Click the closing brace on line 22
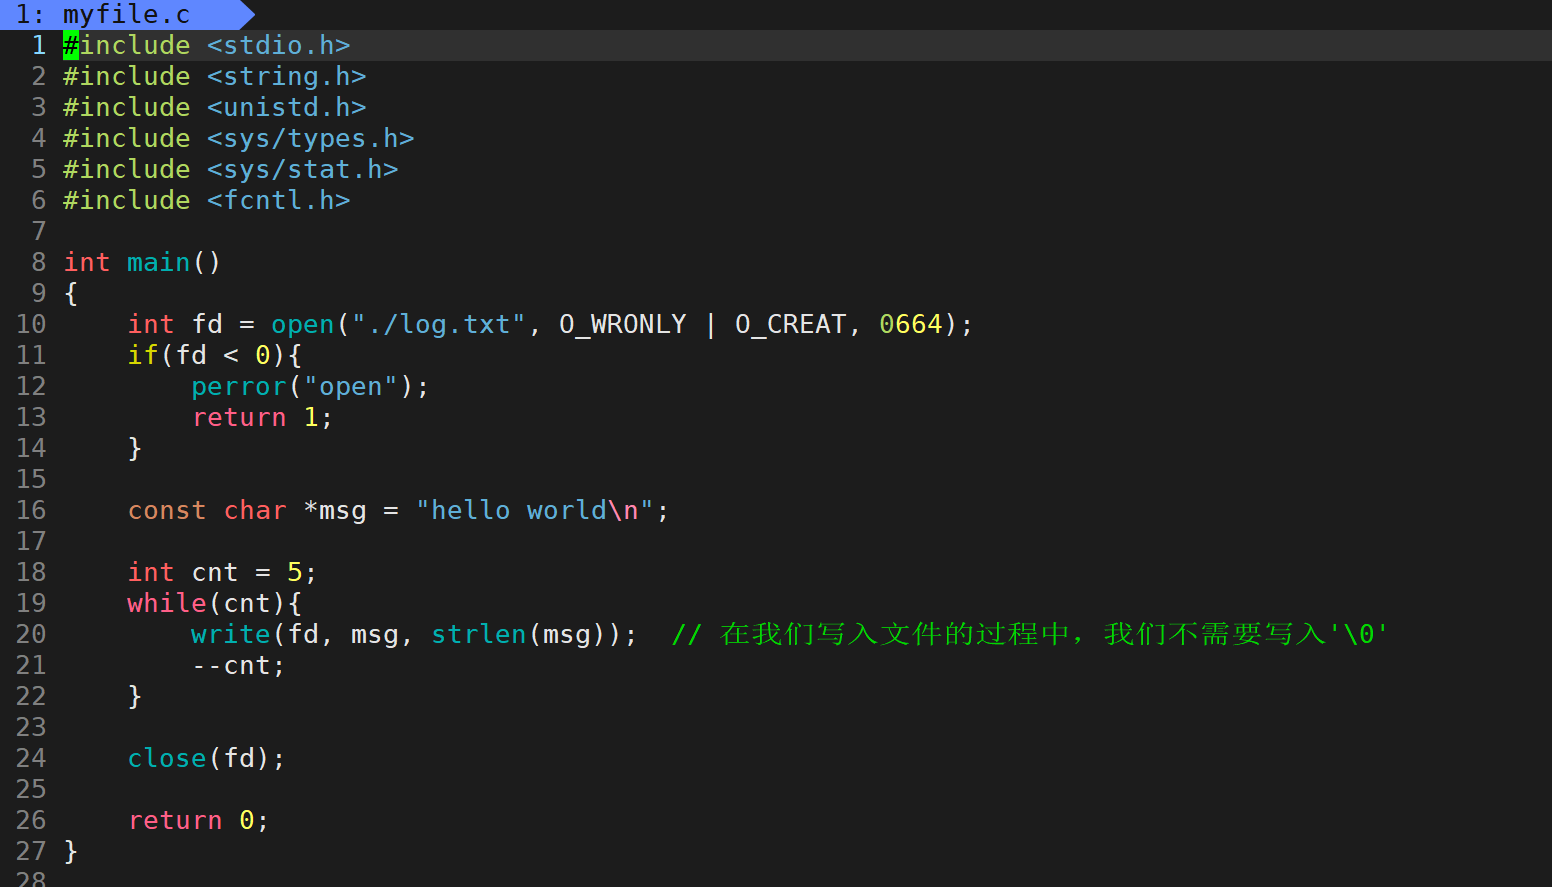The width and height of the screenshot is (1552, 887). tap(135, 696)
